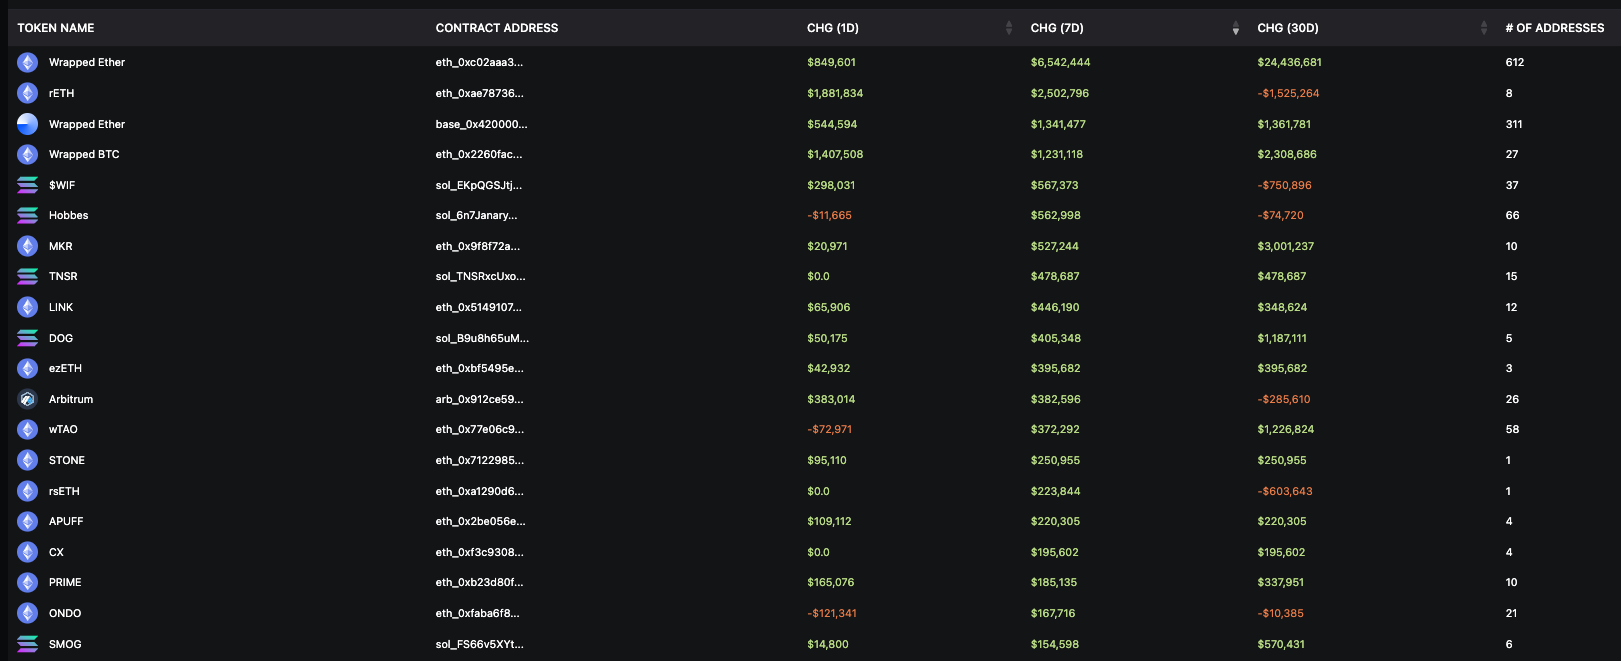This screenshot has width=1621, height=661.
Task: Click the -$603,643 30D change for rsETH
Action: click(1285, 491)
